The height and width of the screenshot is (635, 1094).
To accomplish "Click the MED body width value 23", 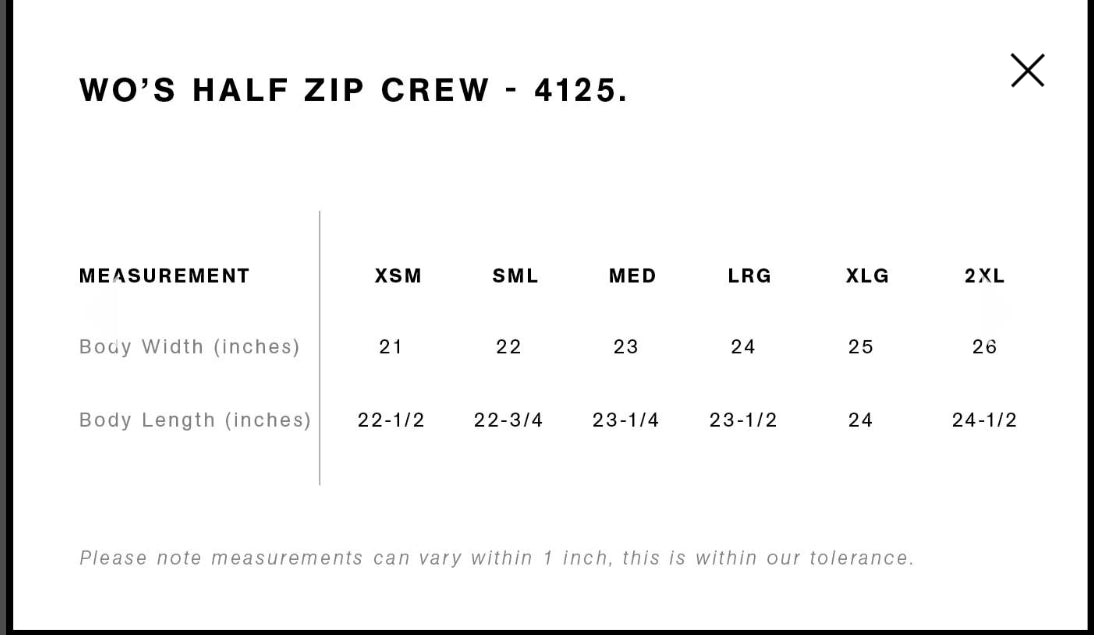I will [x=626, y=347].
